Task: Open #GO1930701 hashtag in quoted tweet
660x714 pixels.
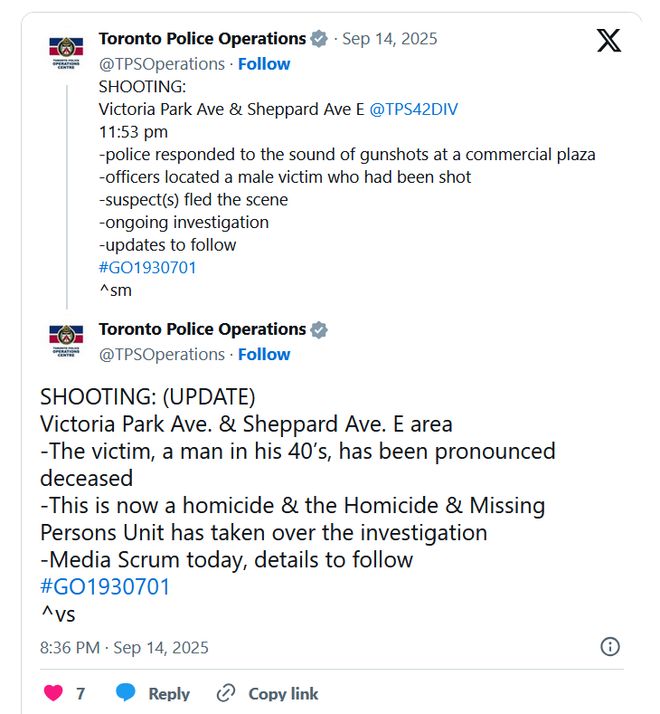Action: pyautogui.click(x=148, y=268)
